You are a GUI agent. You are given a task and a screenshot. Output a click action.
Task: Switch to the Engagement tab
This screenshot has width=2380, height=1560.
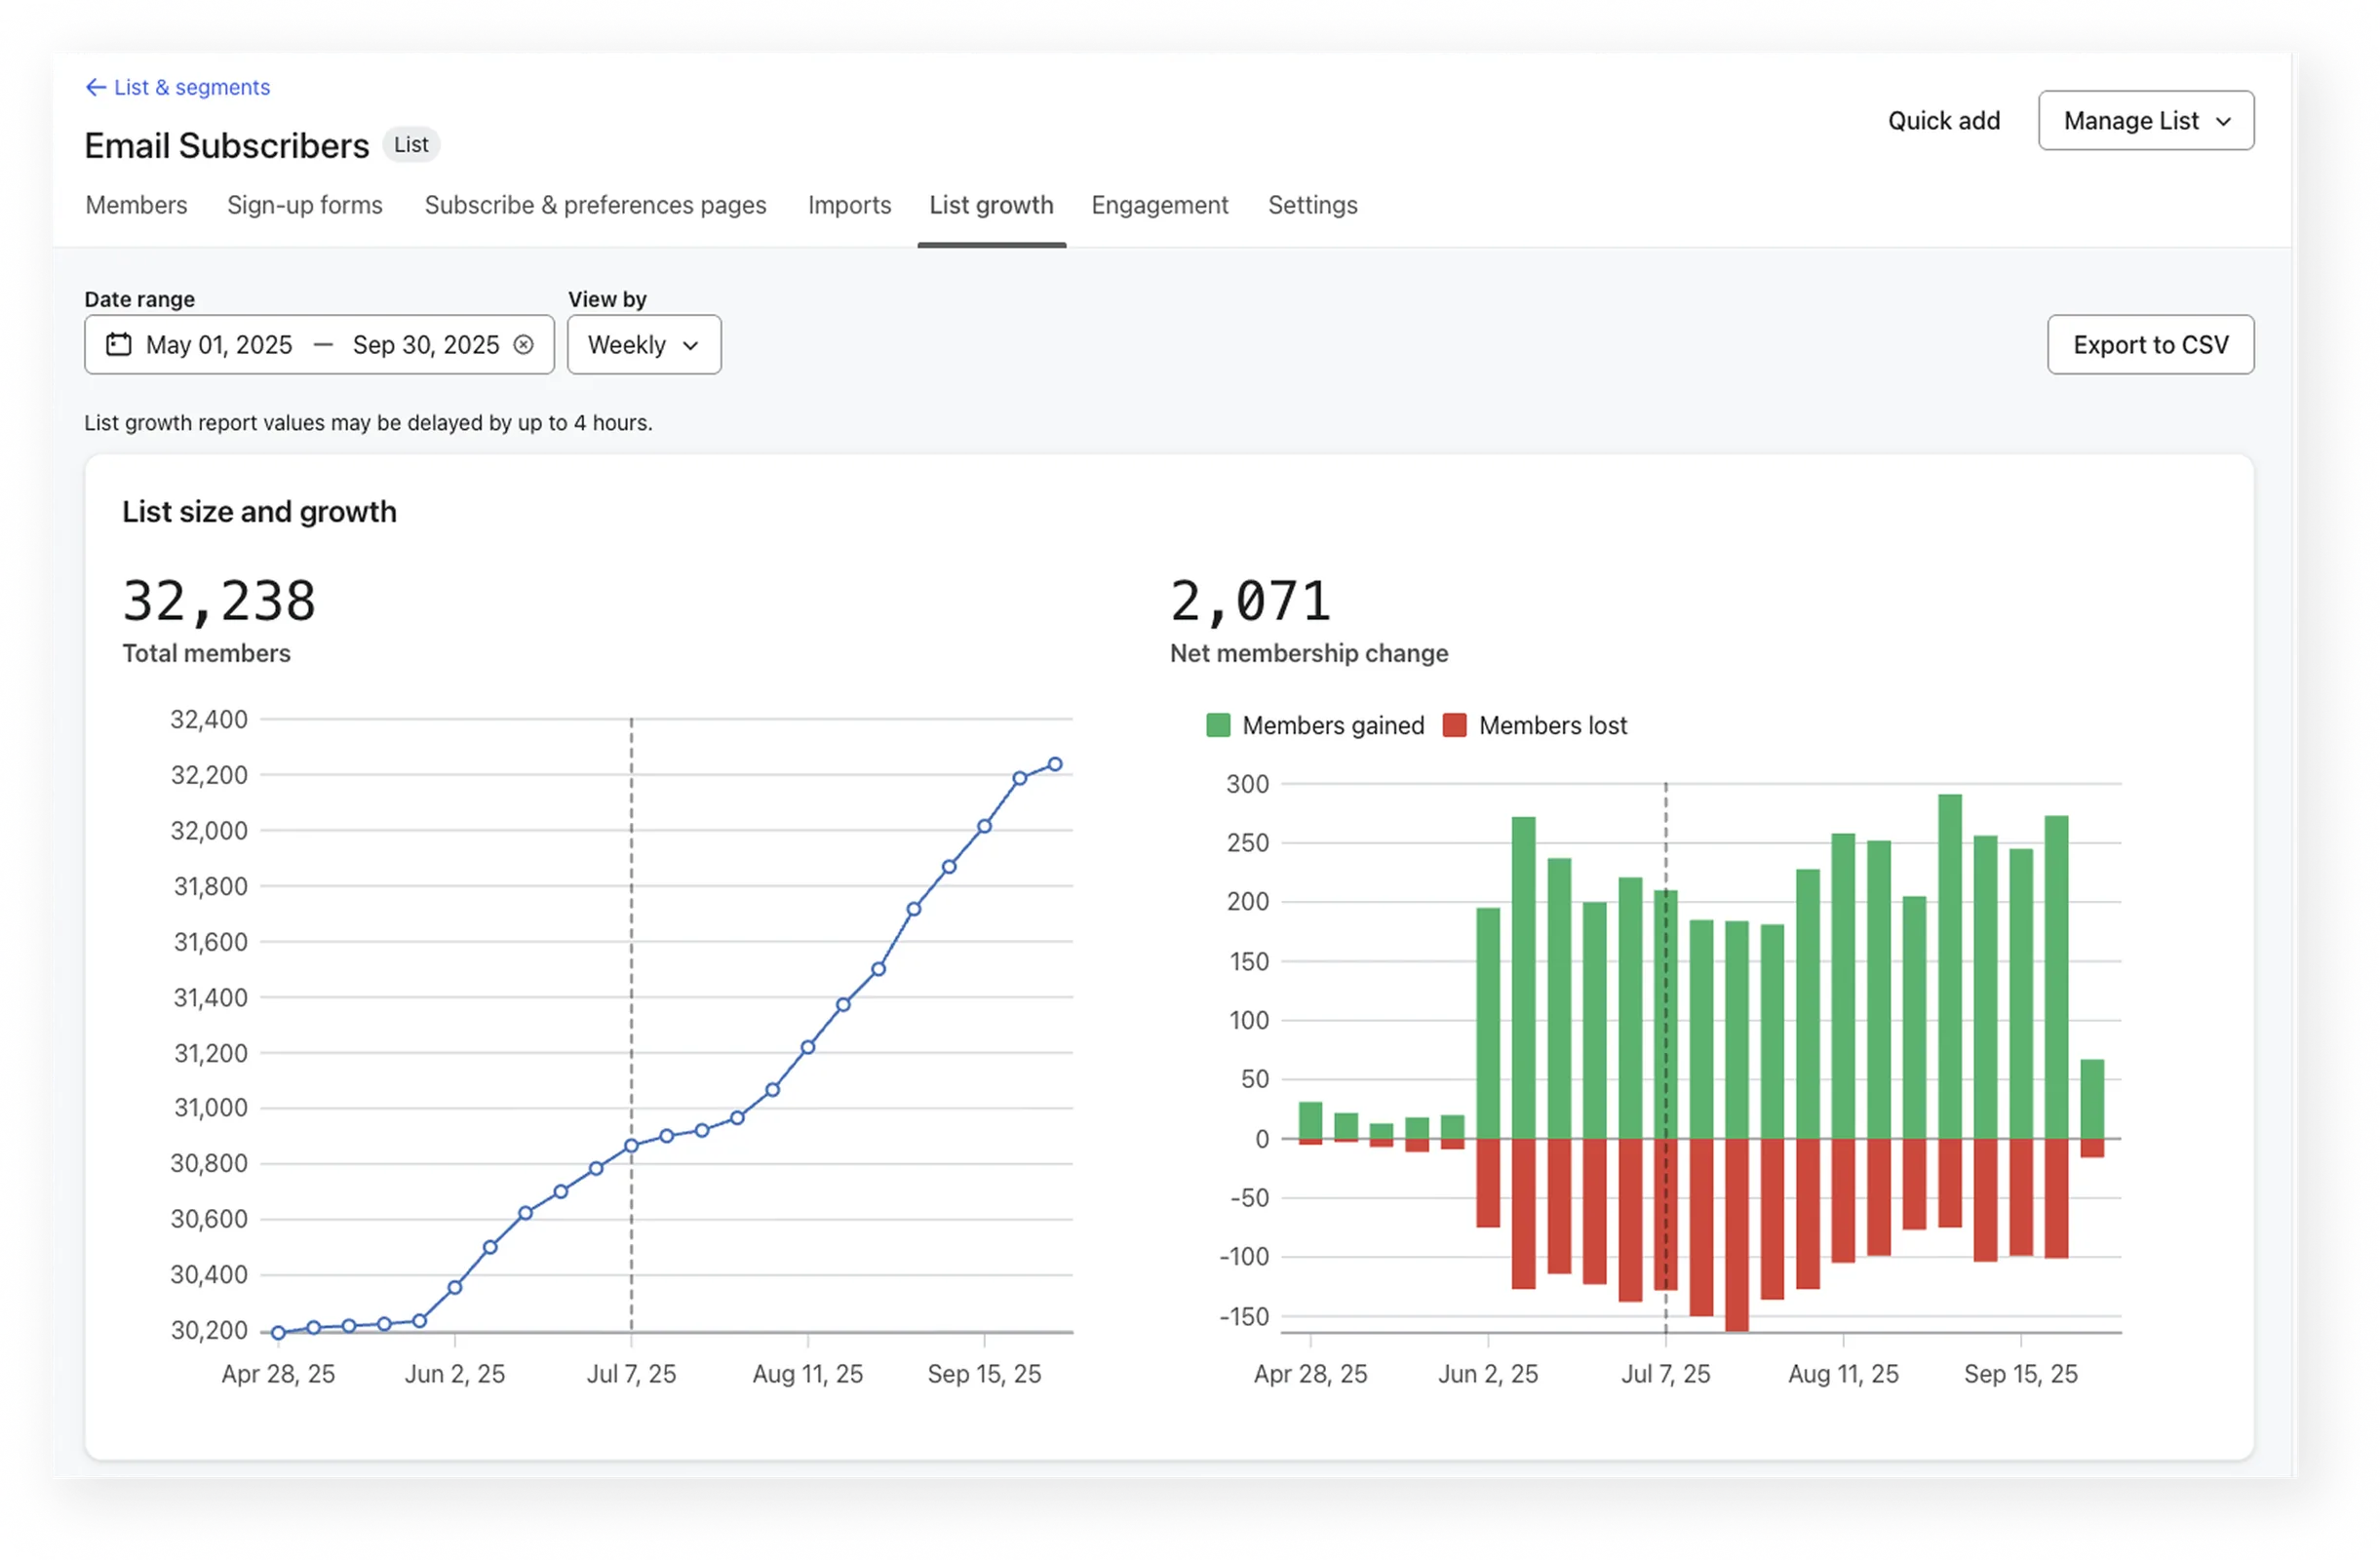tap(1159, 205)
